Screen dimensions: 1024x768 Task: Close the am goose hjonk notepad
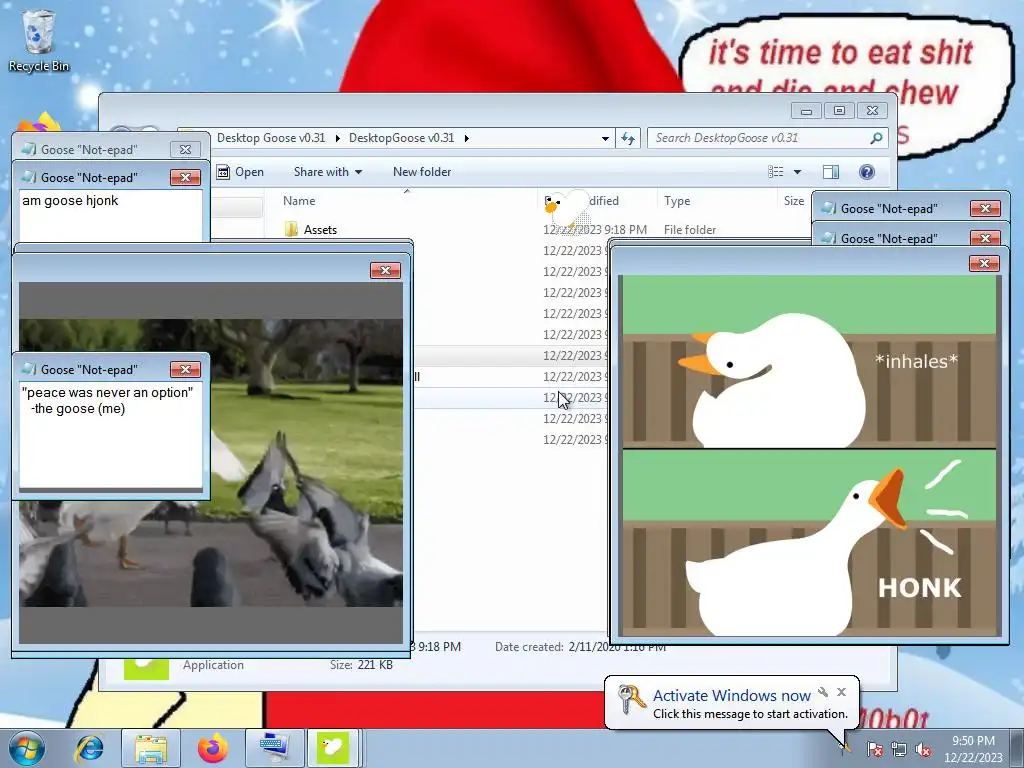[x=185, y=178]
